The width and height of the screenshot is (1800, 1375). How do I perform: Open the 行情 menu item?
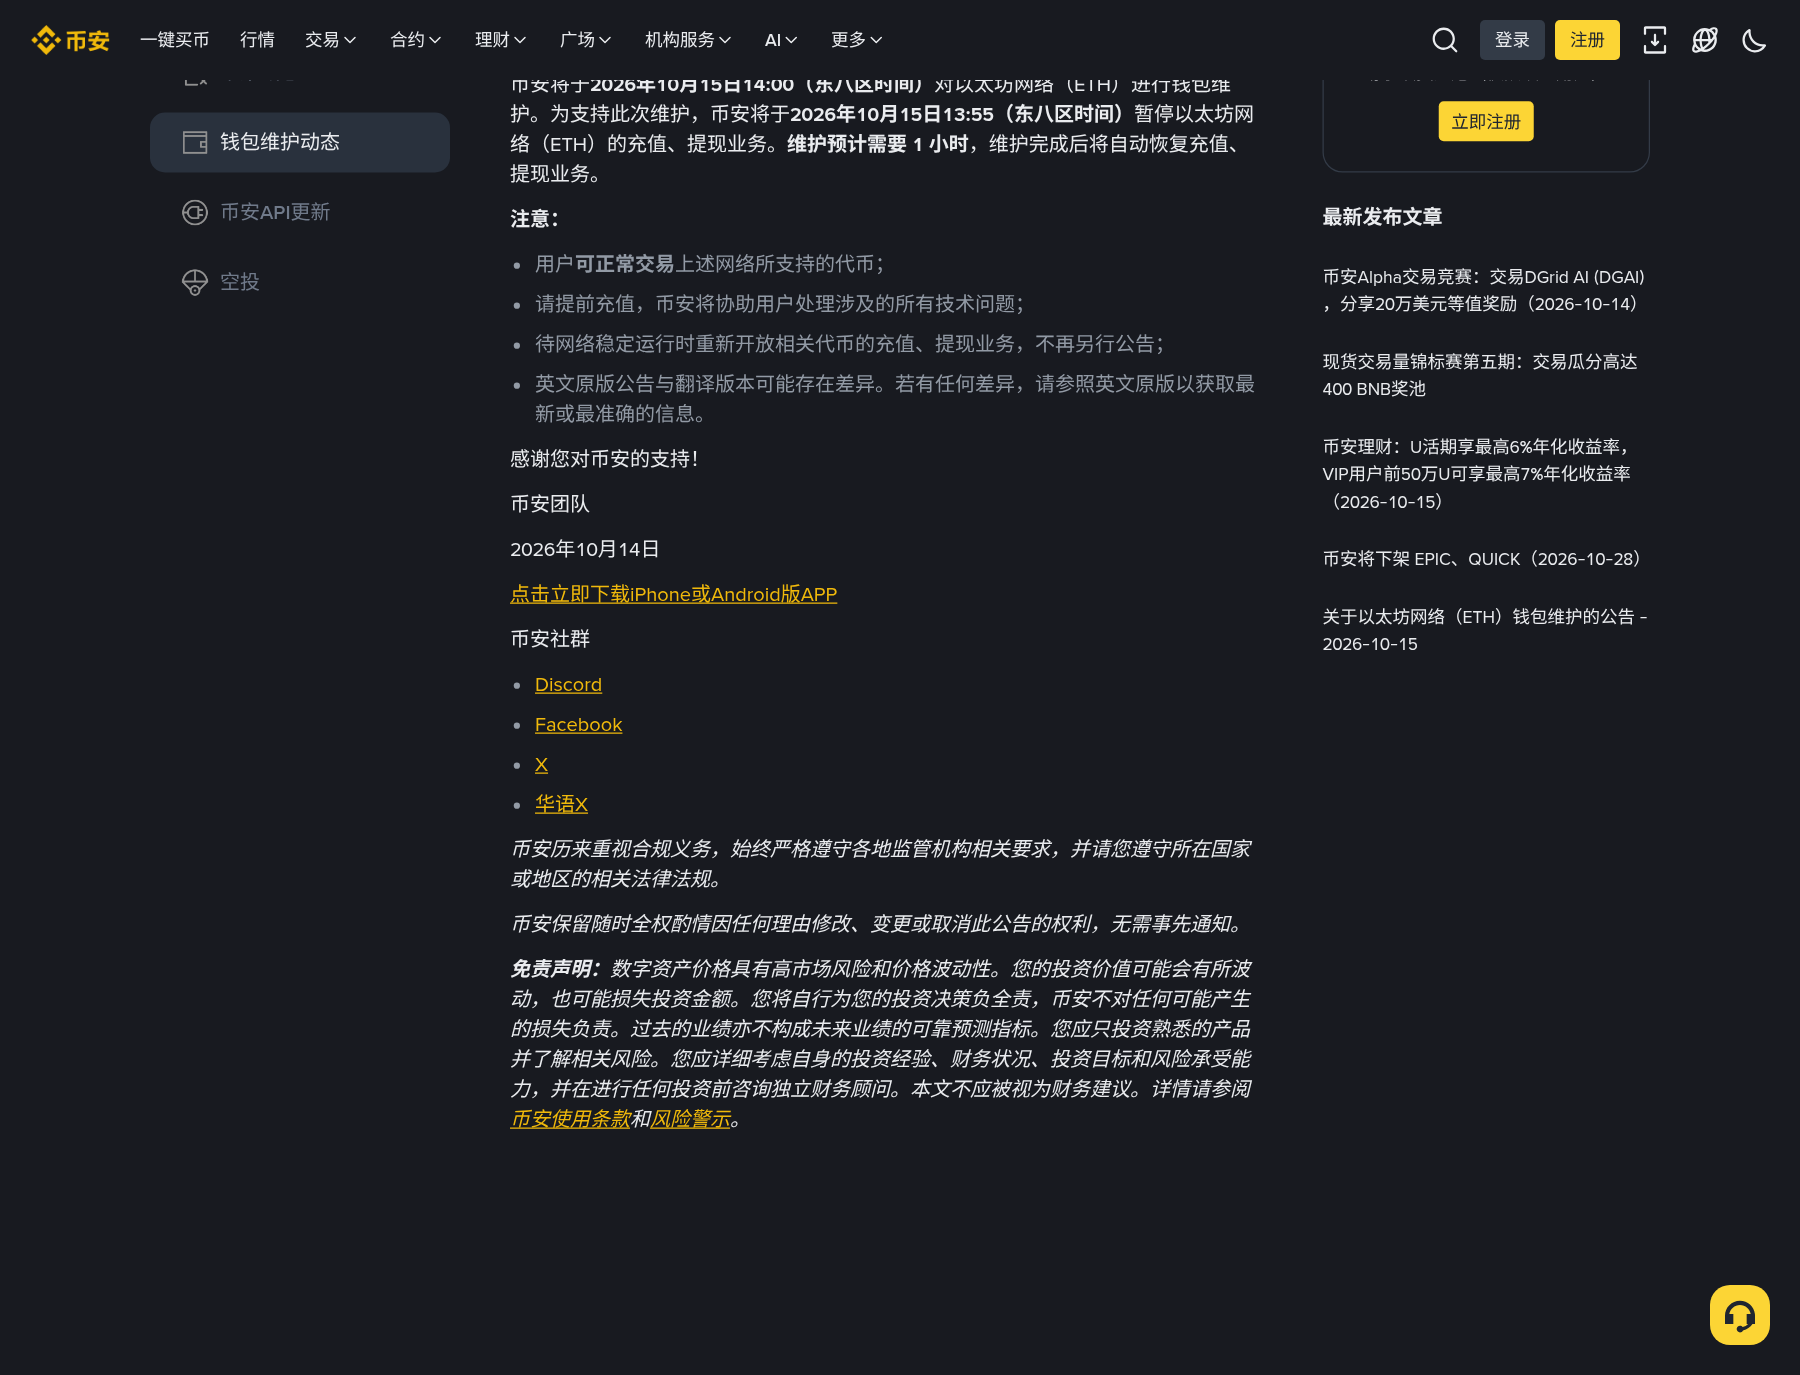tap(257, 40)
